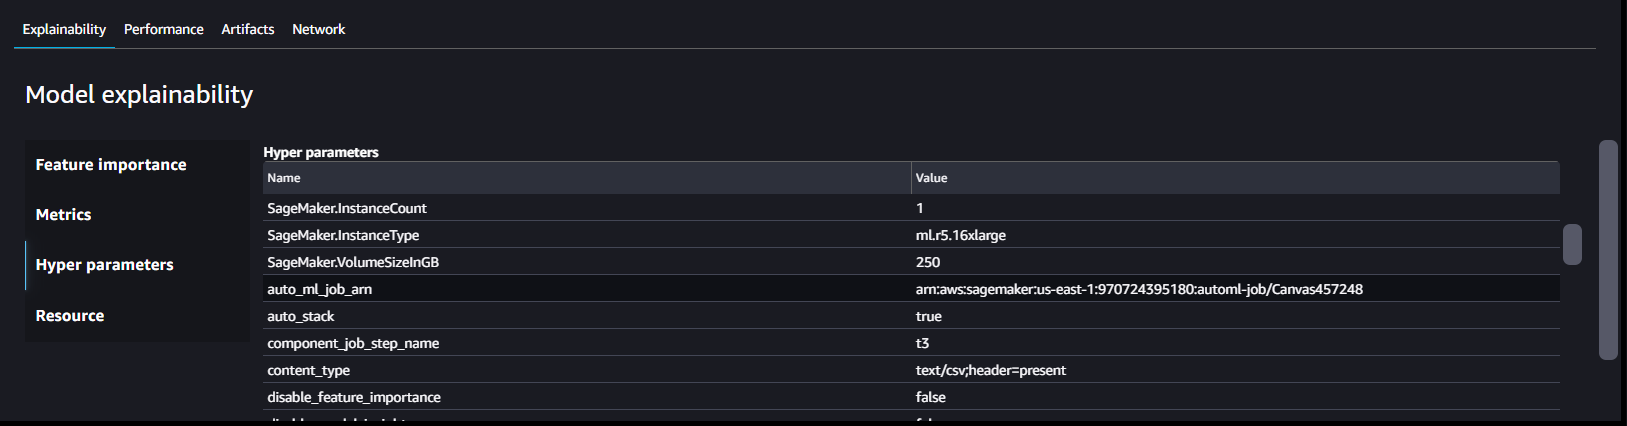Viewport: 1627px width, 426px height.
Task: Select the component_job_step_name row
Action: tap(911, 343)
